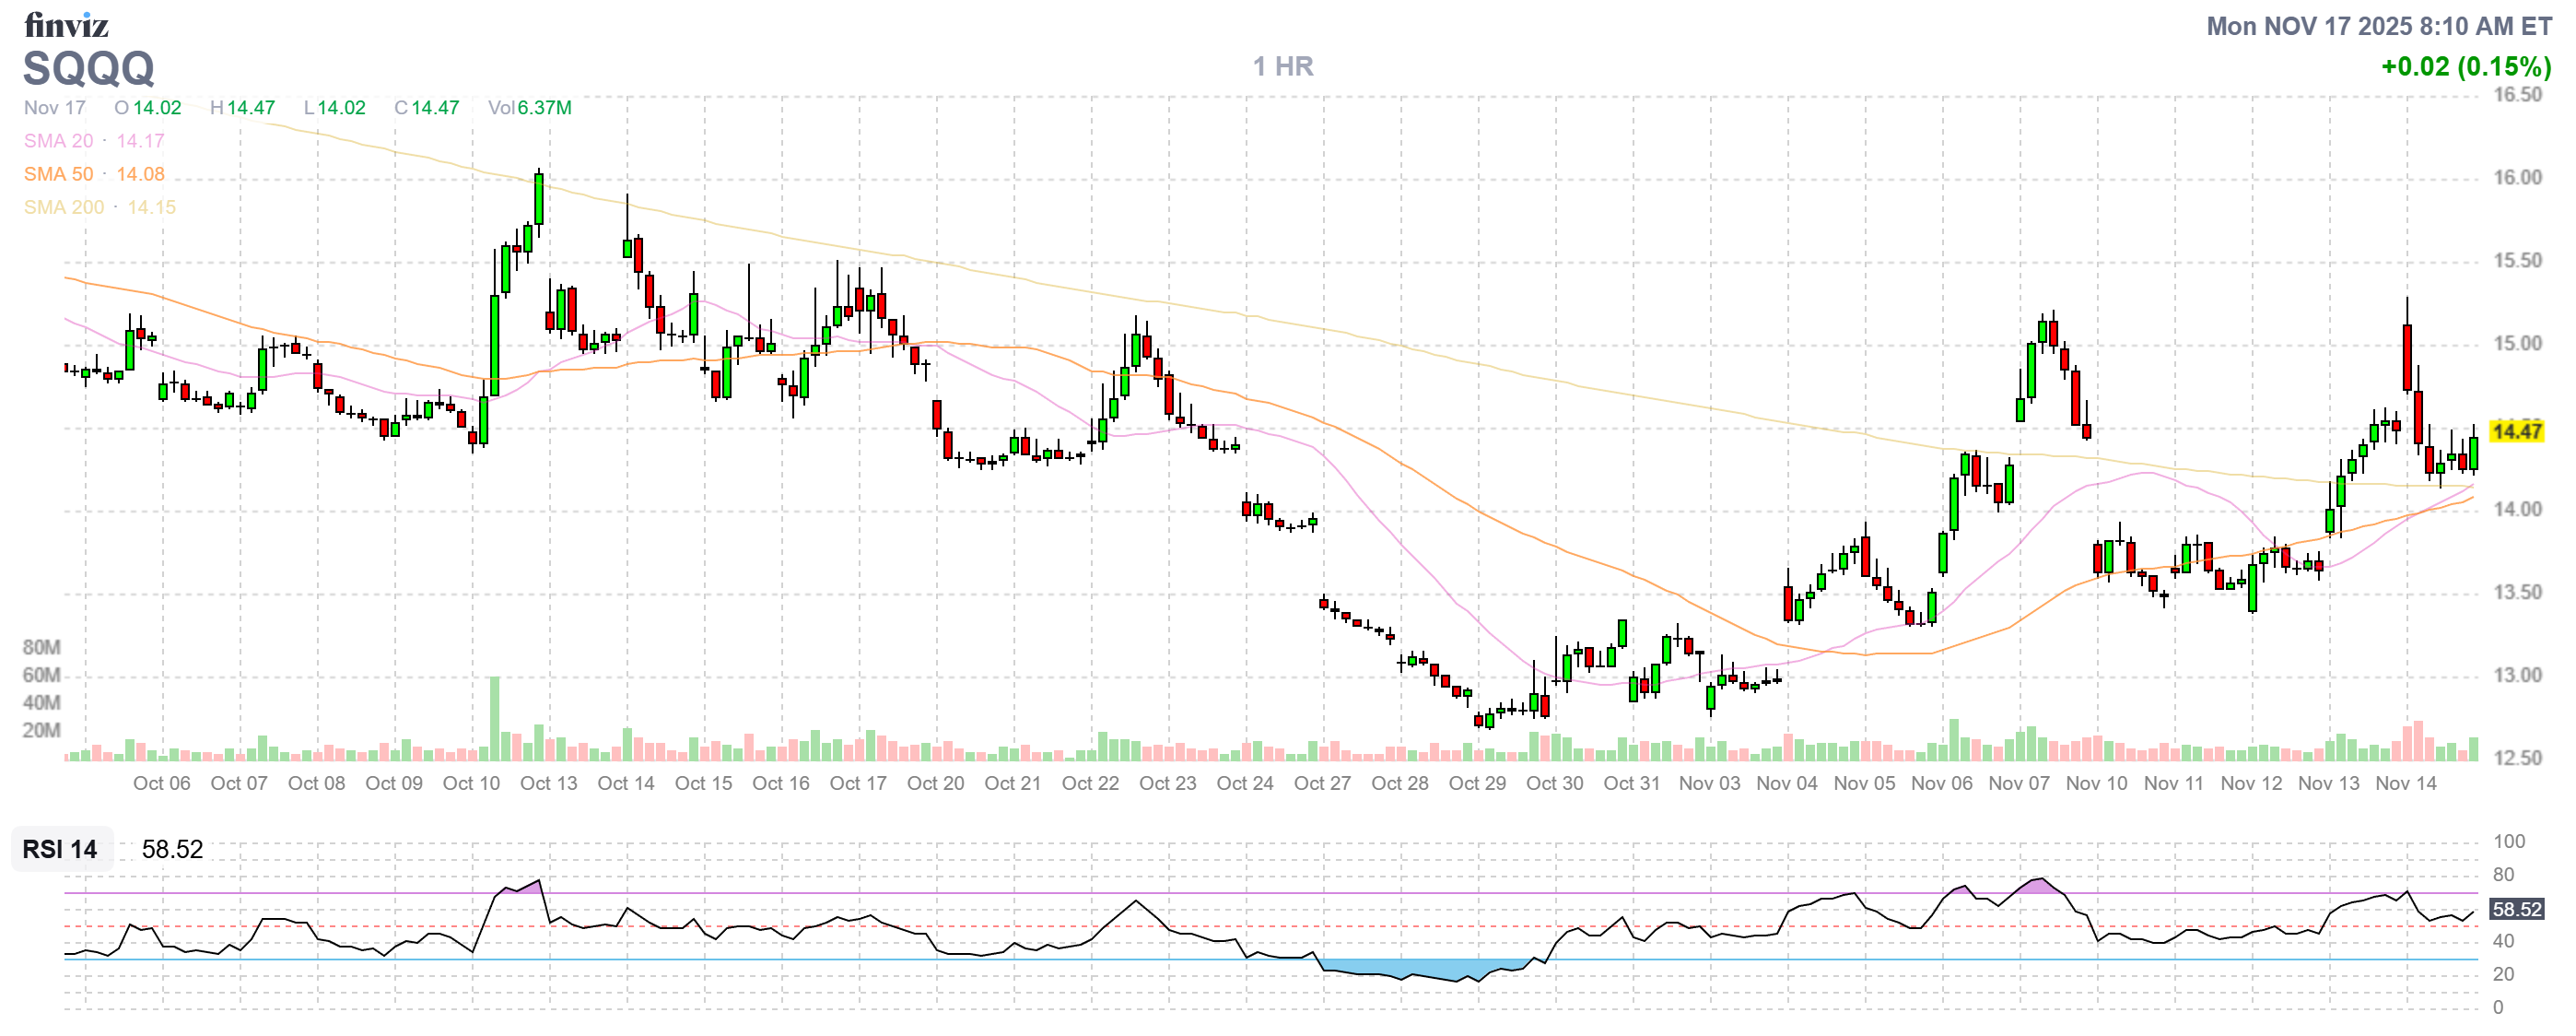Click the Oct 29 date label

tap(1476, 783)
